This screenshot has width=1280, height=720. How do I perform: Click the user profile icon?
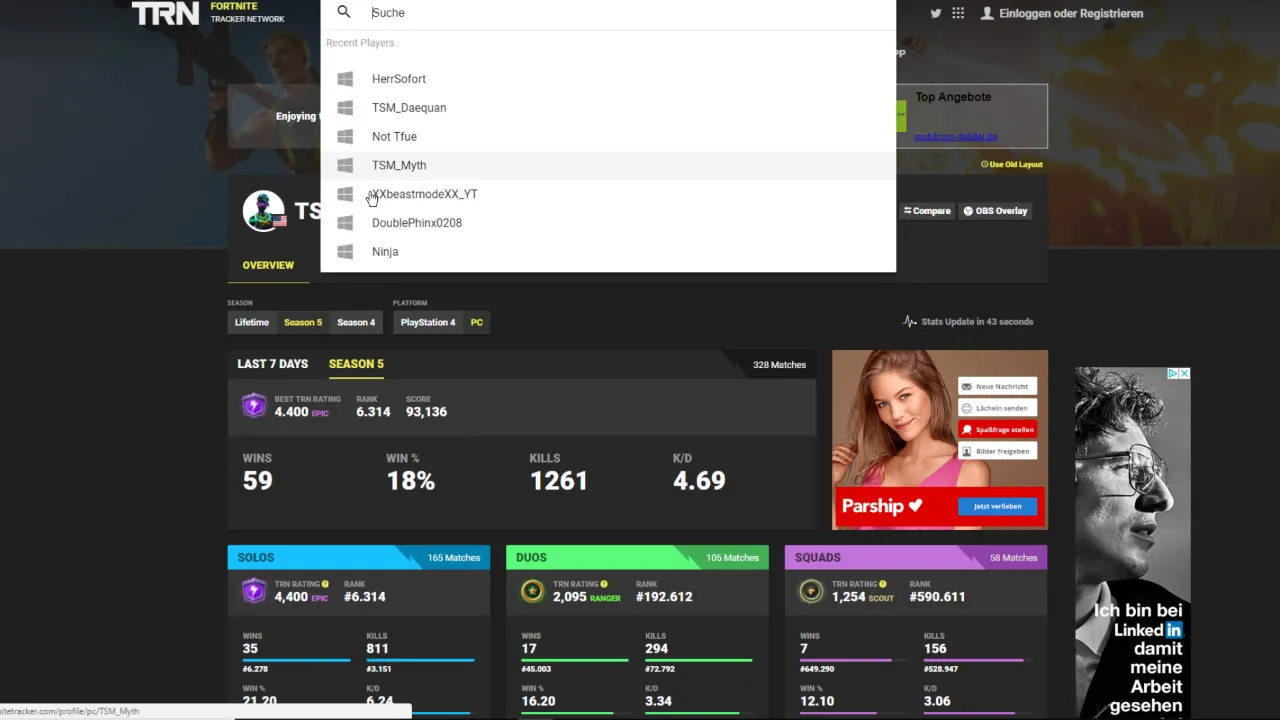[x=987, y=13]
